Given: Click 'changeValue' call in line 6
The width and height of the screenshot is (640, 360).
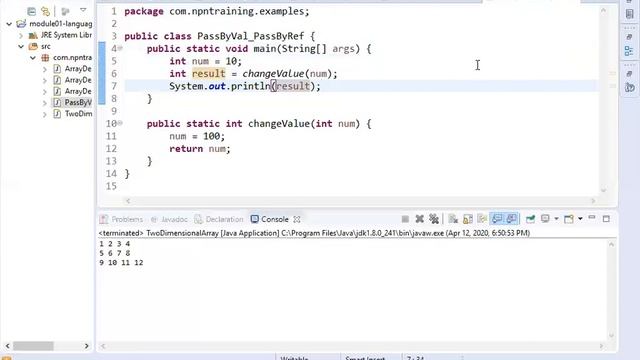Looking at the screenshot, I should [x=273, y=73].
